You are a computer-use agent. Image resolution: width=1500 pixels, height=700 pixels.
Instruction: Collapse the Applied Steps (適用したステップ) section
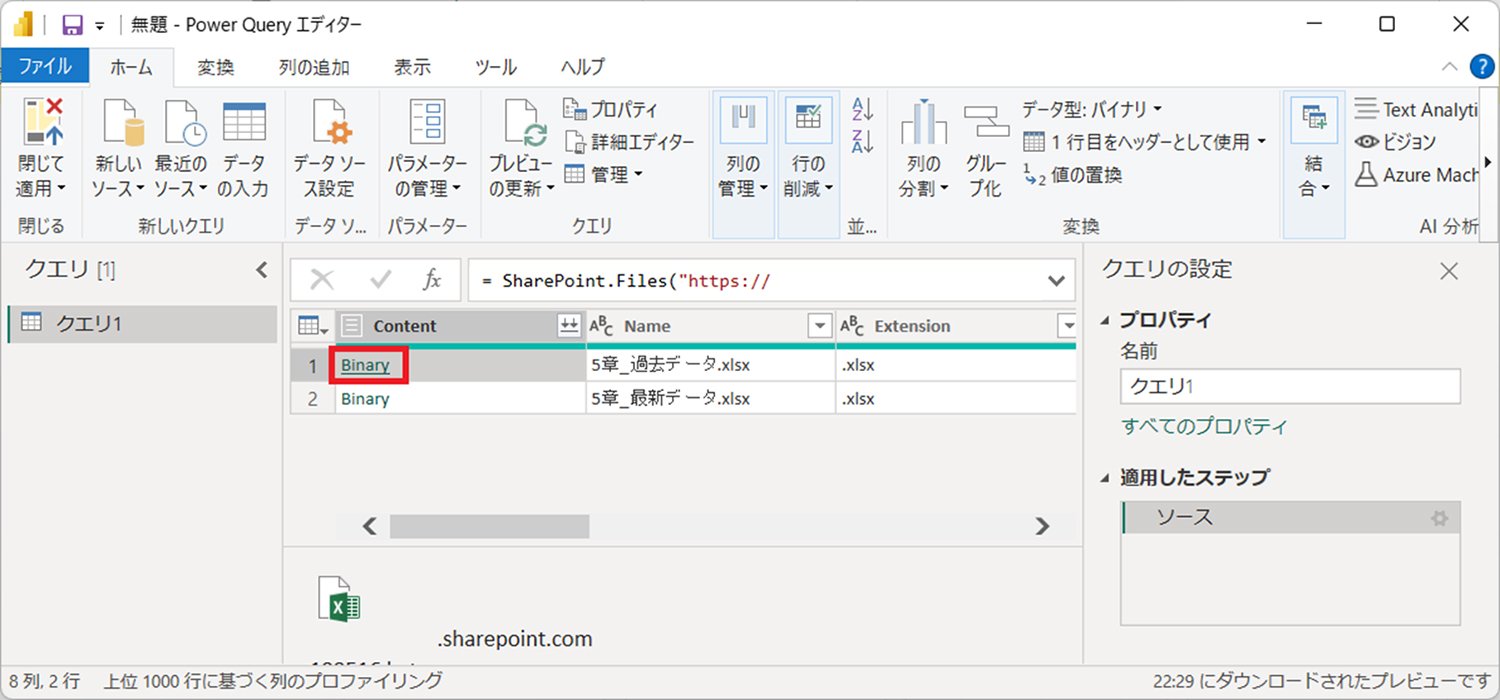(1104, 478)
